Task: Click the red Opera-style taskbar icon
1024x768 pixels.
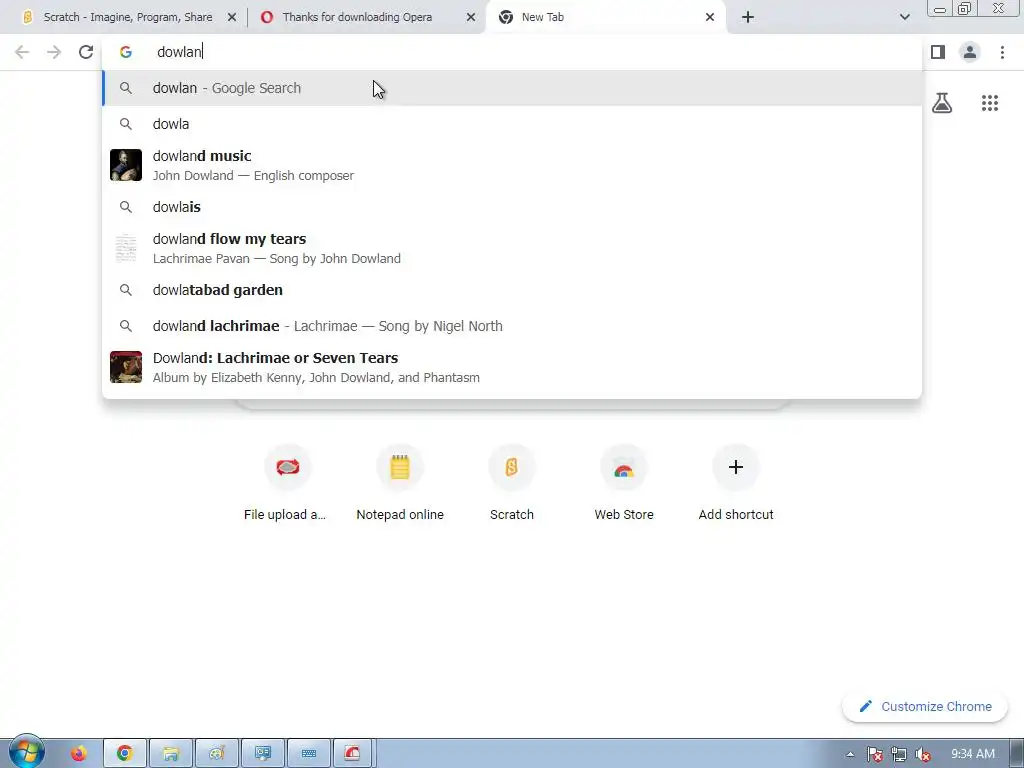Action: pyautogui.click(x=353, y=754)
